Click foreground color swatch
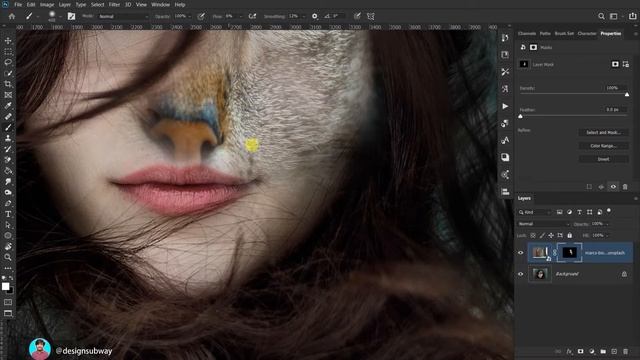The height and width of the screenshot is (360, 640). coord(5,287)
